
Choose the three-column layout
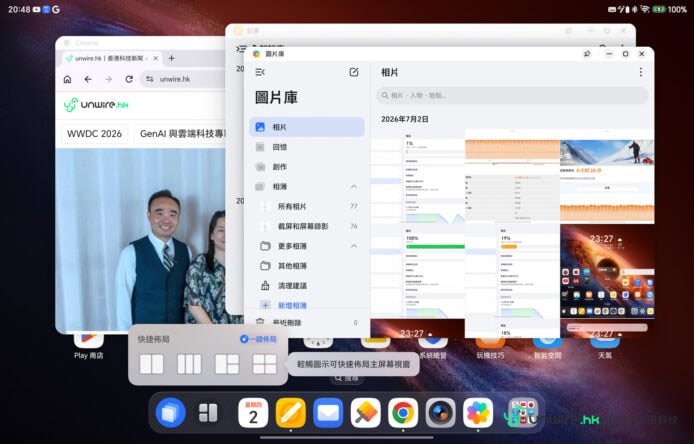click(x=189, y=364)
